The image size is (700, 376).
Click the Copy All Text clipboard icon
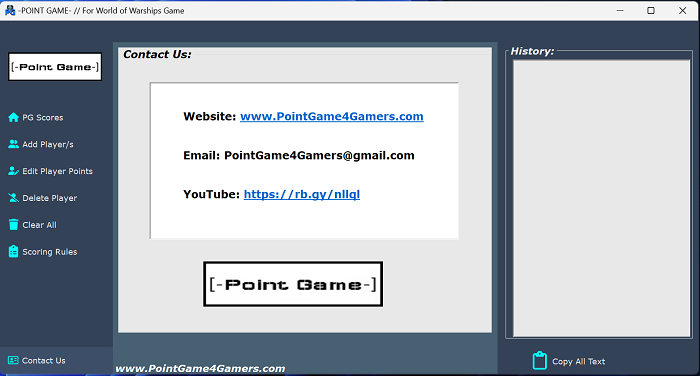[540, 360]
